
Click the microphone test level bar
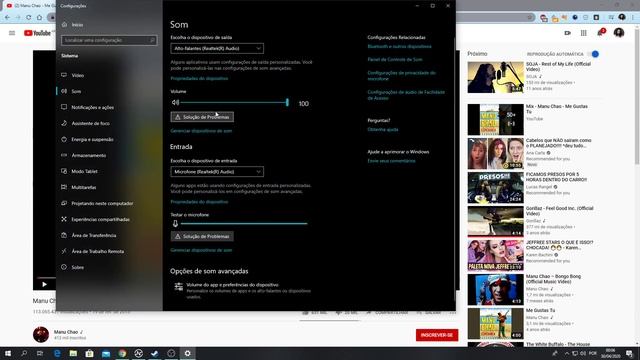click(x=244, y=224)
